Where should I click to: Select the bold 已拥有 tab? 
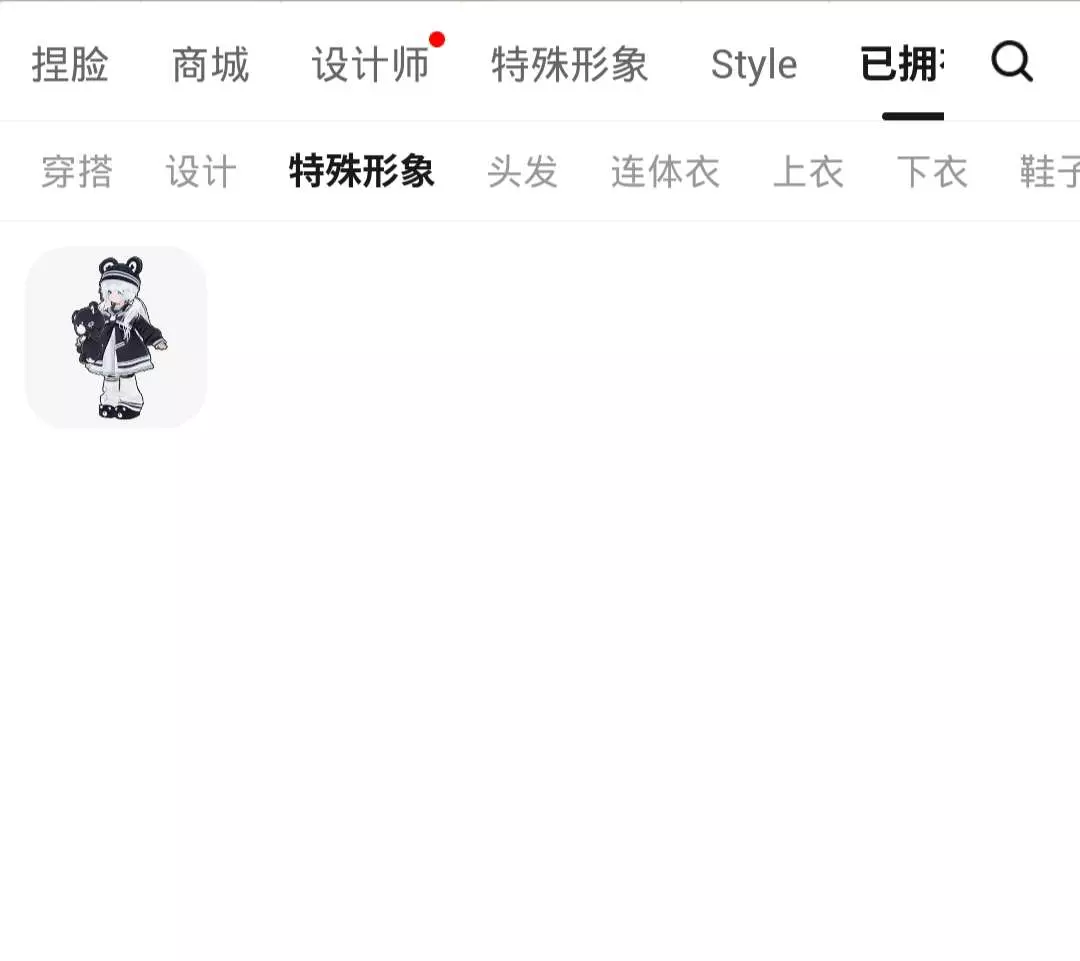(x=902, y=65)
